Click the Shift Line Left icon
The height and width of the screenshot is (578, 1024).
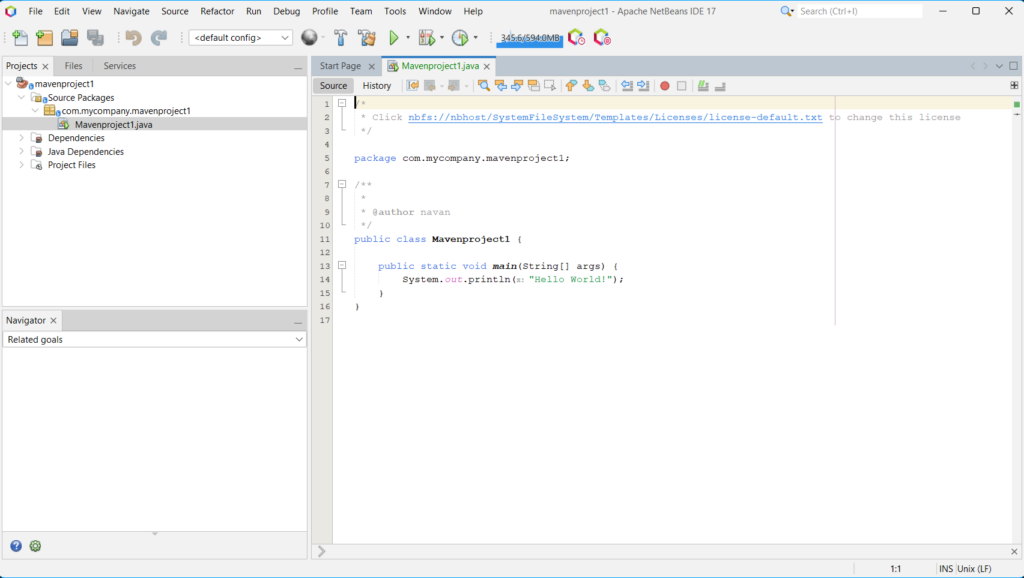(627, 86)
